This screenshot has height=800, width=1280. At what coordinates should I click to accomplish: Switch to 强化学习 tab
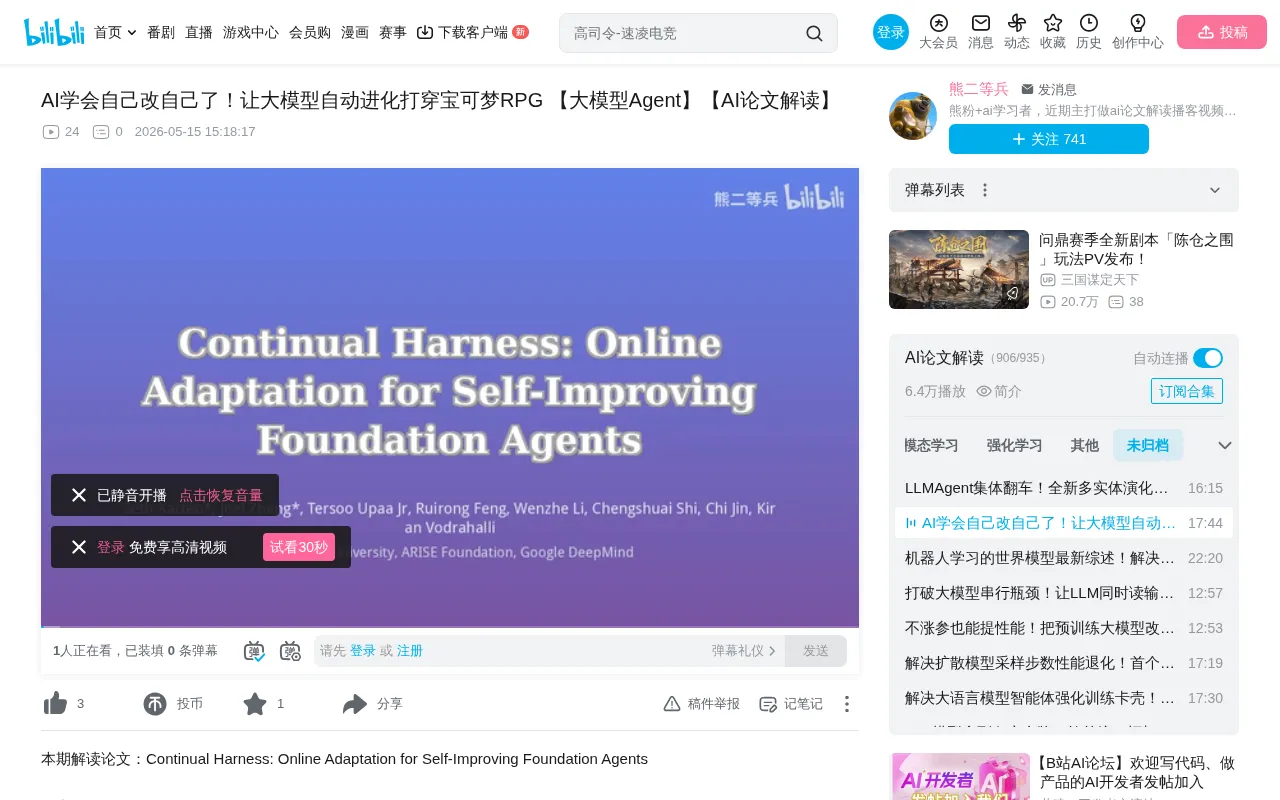pyautogui.click(x=1014, y=445)
